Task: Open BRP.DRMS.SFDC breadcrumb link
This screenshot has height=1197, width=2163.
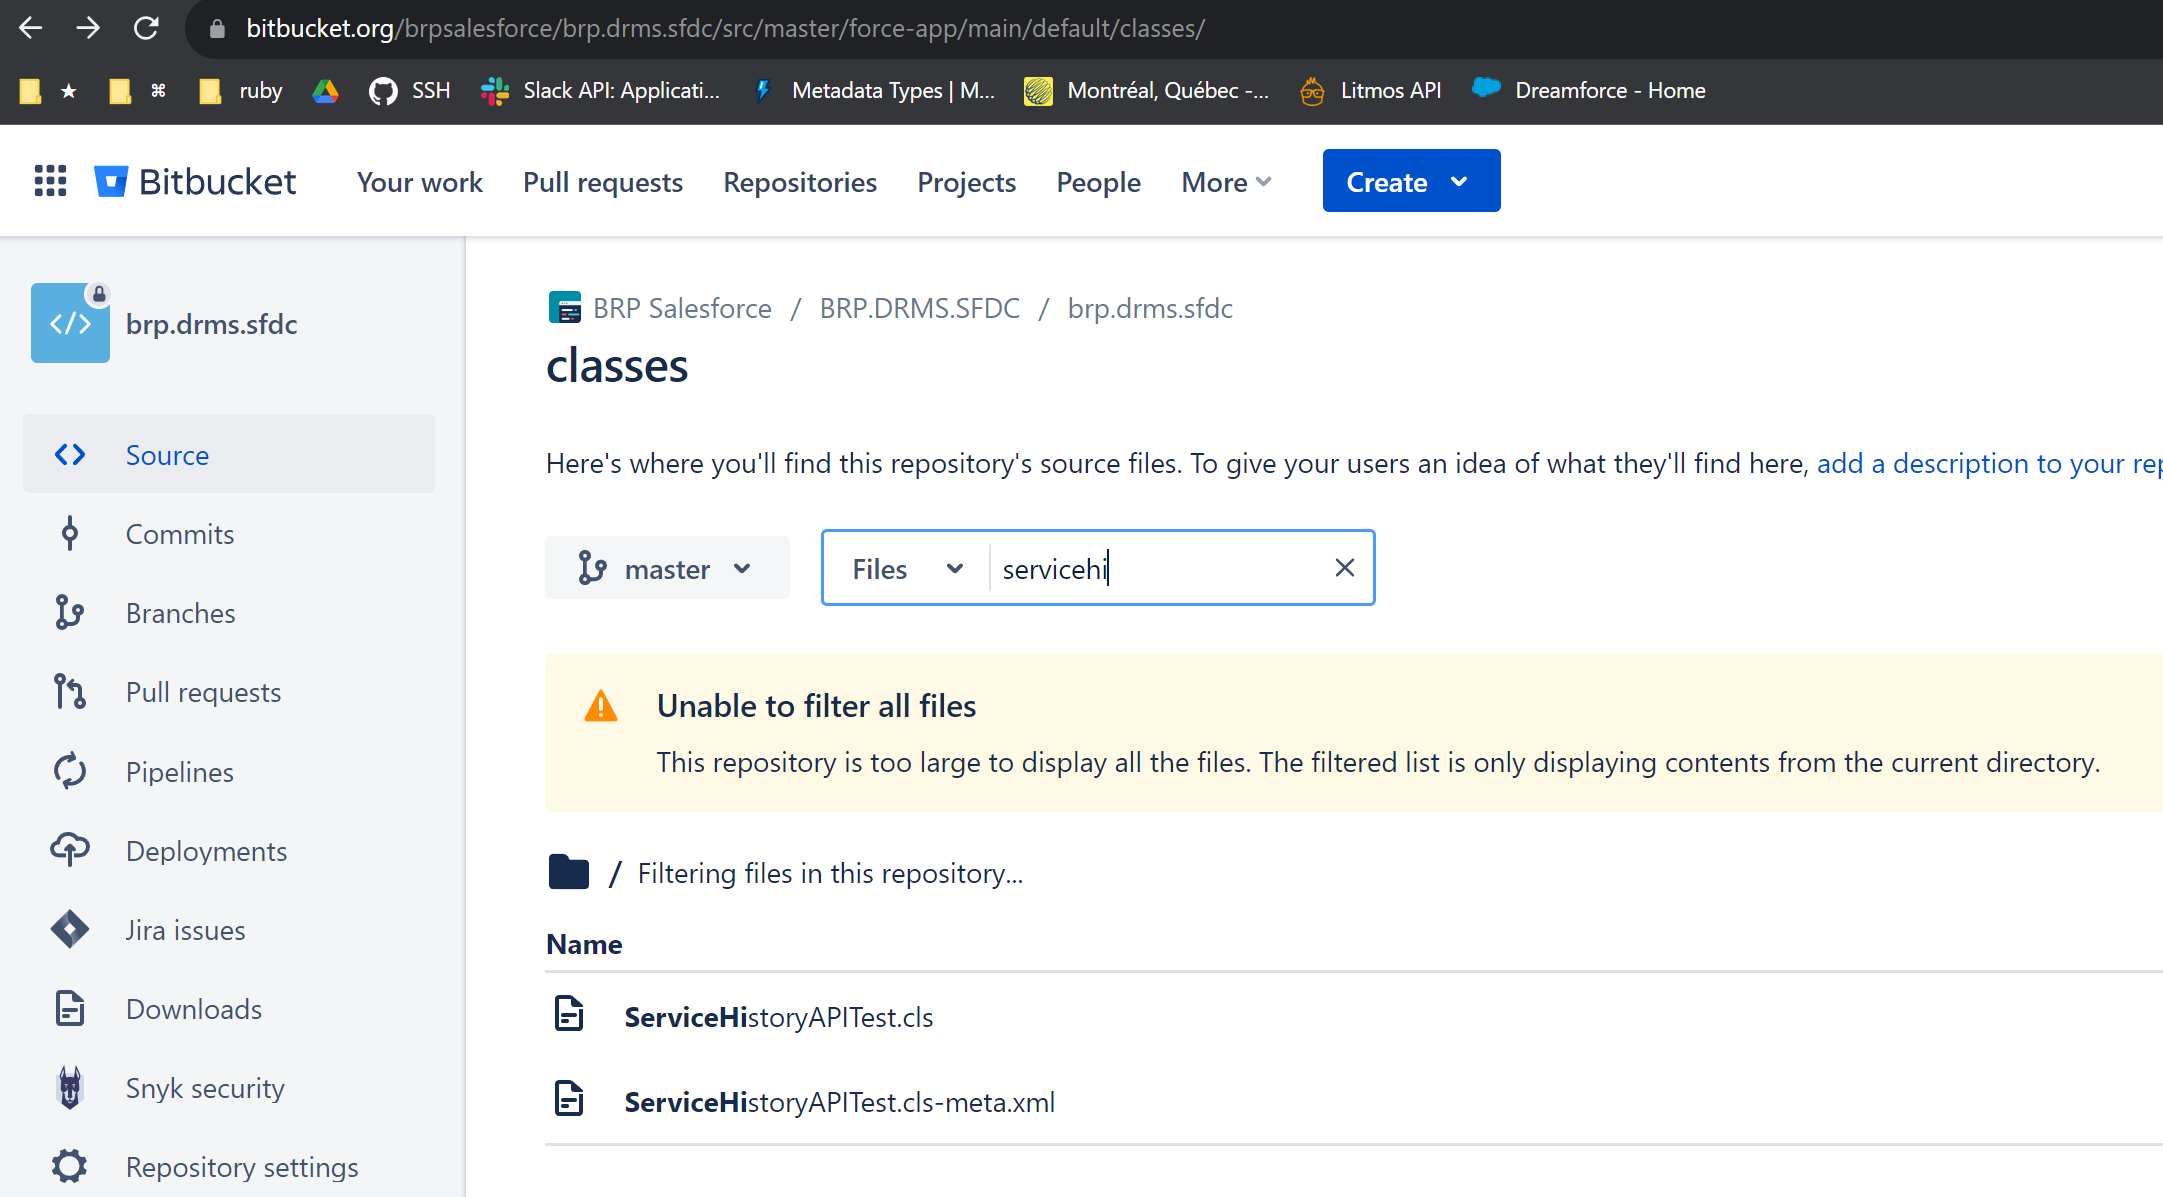Action: click(x=920, y=308)
